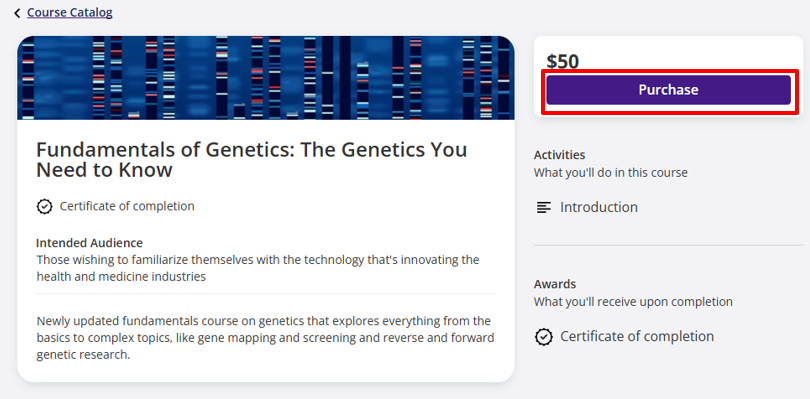
Task: Click the $50 price label
Action: click(x=563, y=62)
